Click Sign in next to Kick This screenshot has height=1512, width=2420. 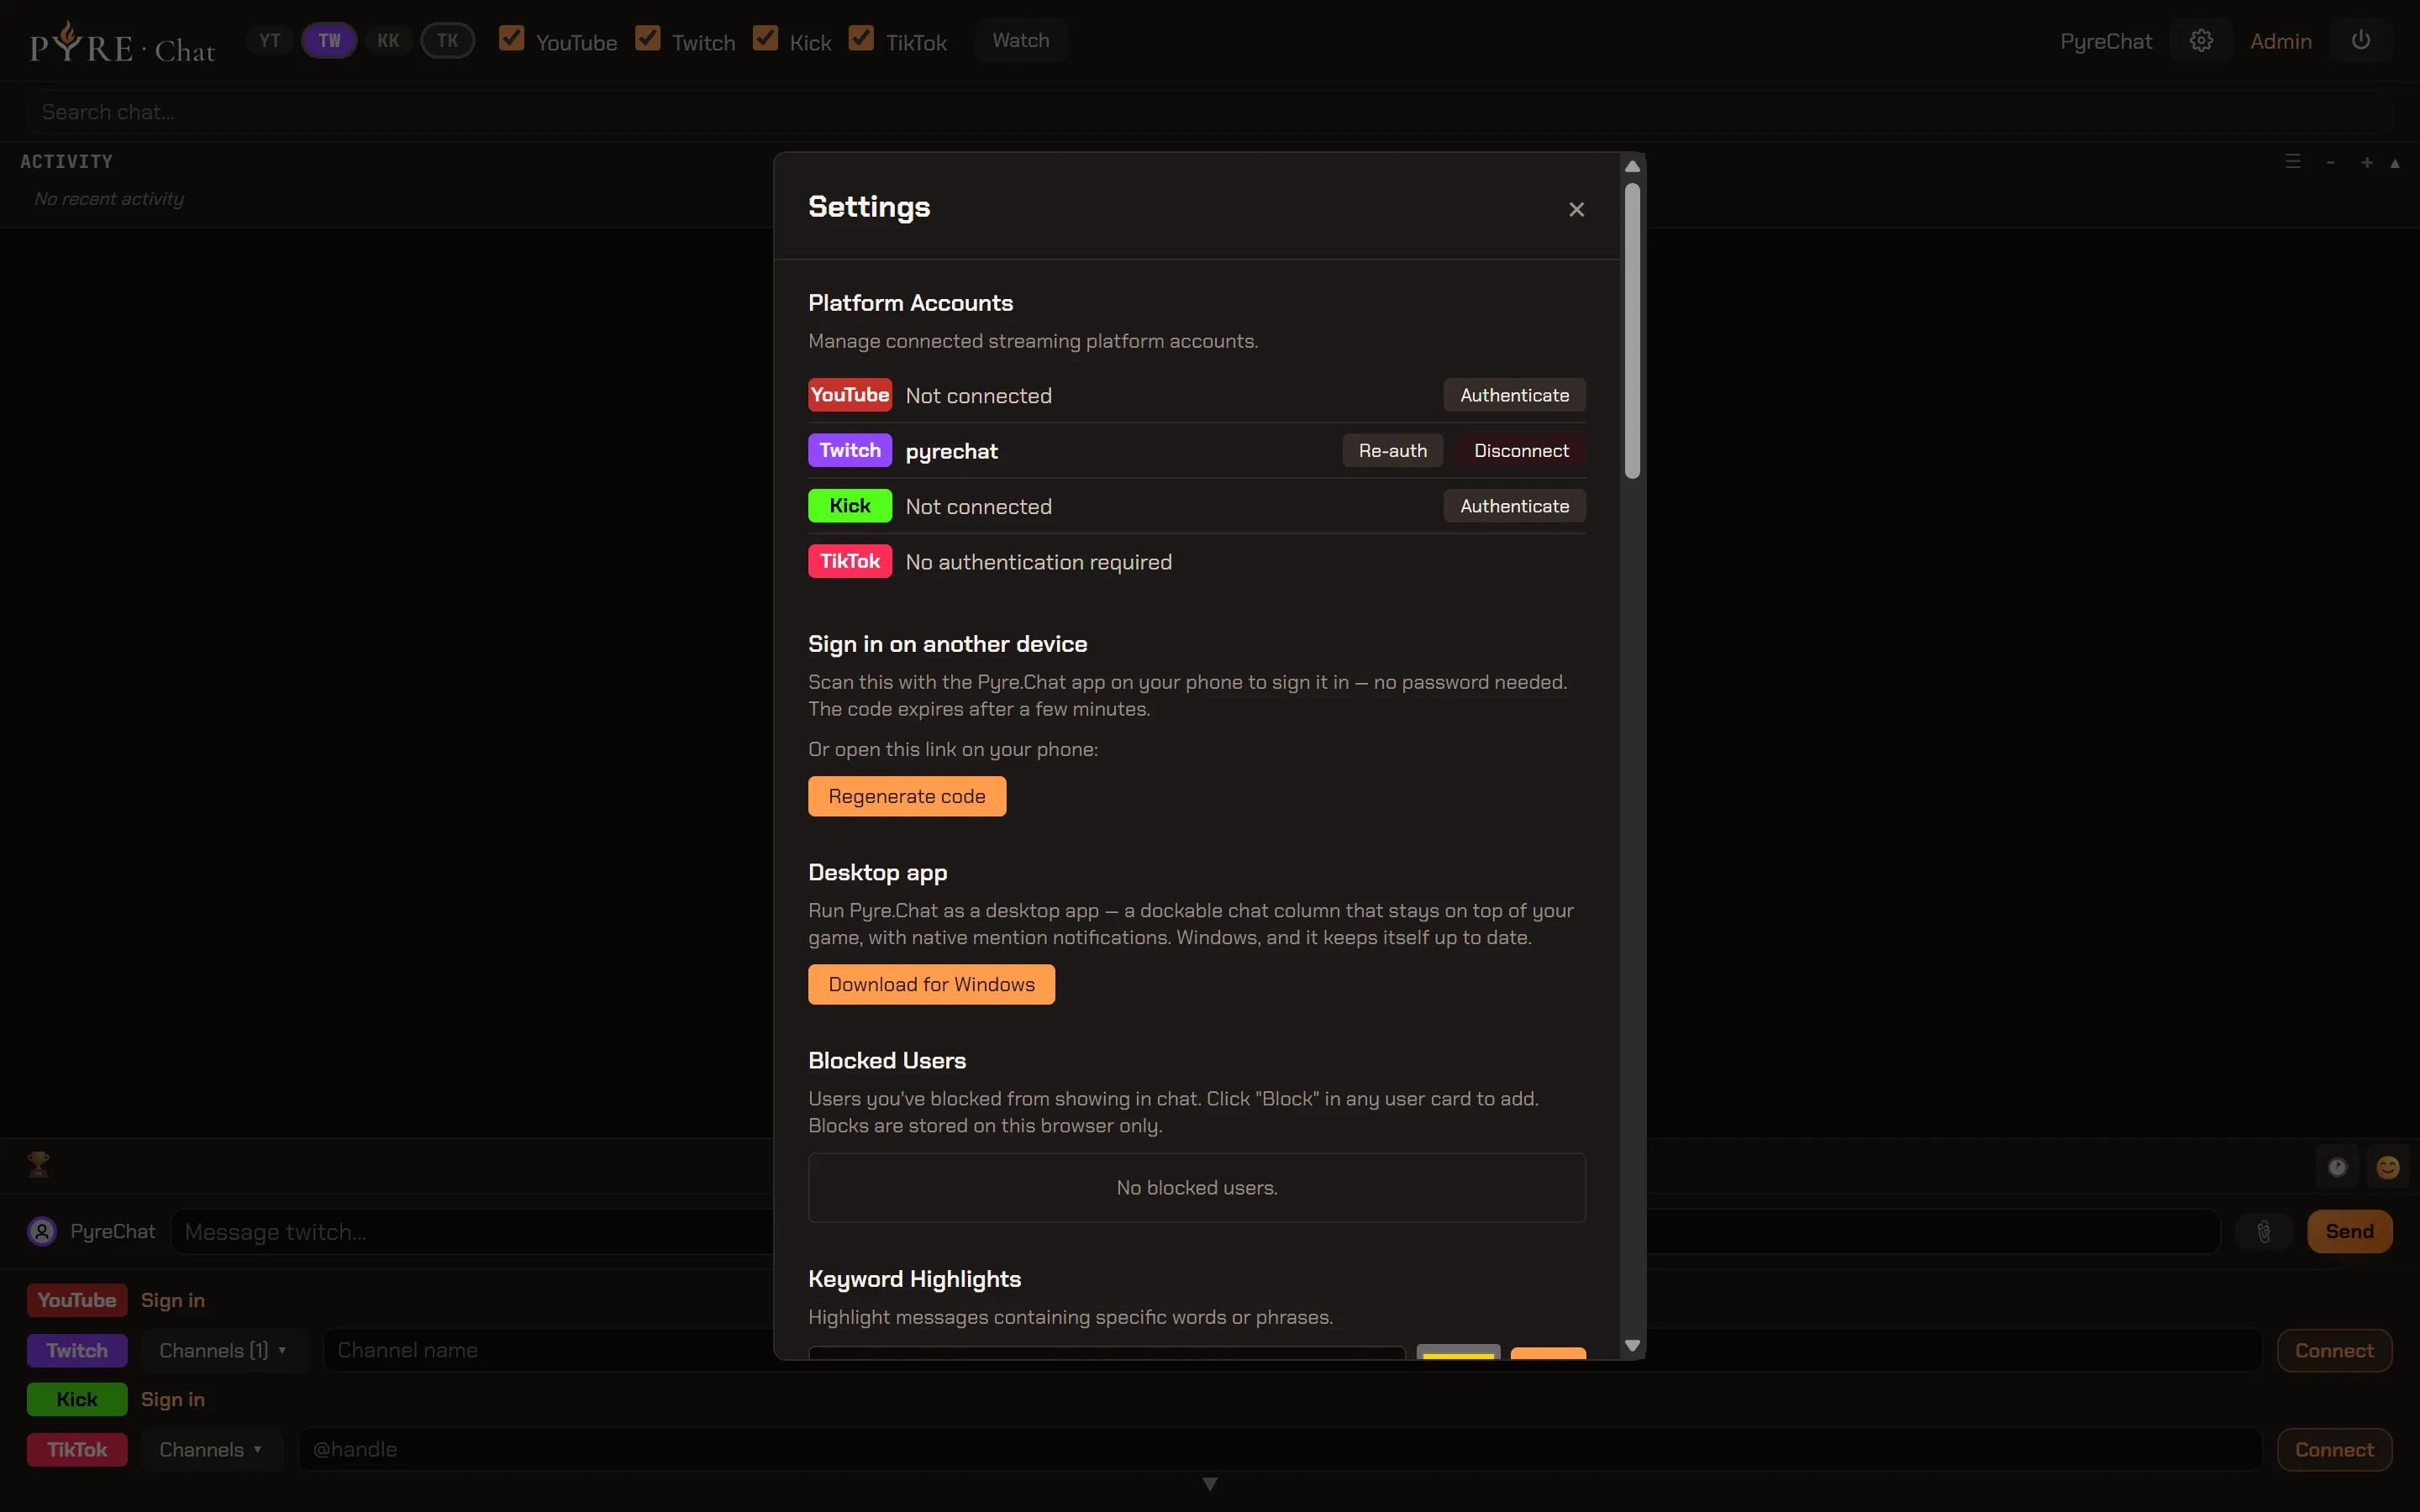coord(172,1400)
